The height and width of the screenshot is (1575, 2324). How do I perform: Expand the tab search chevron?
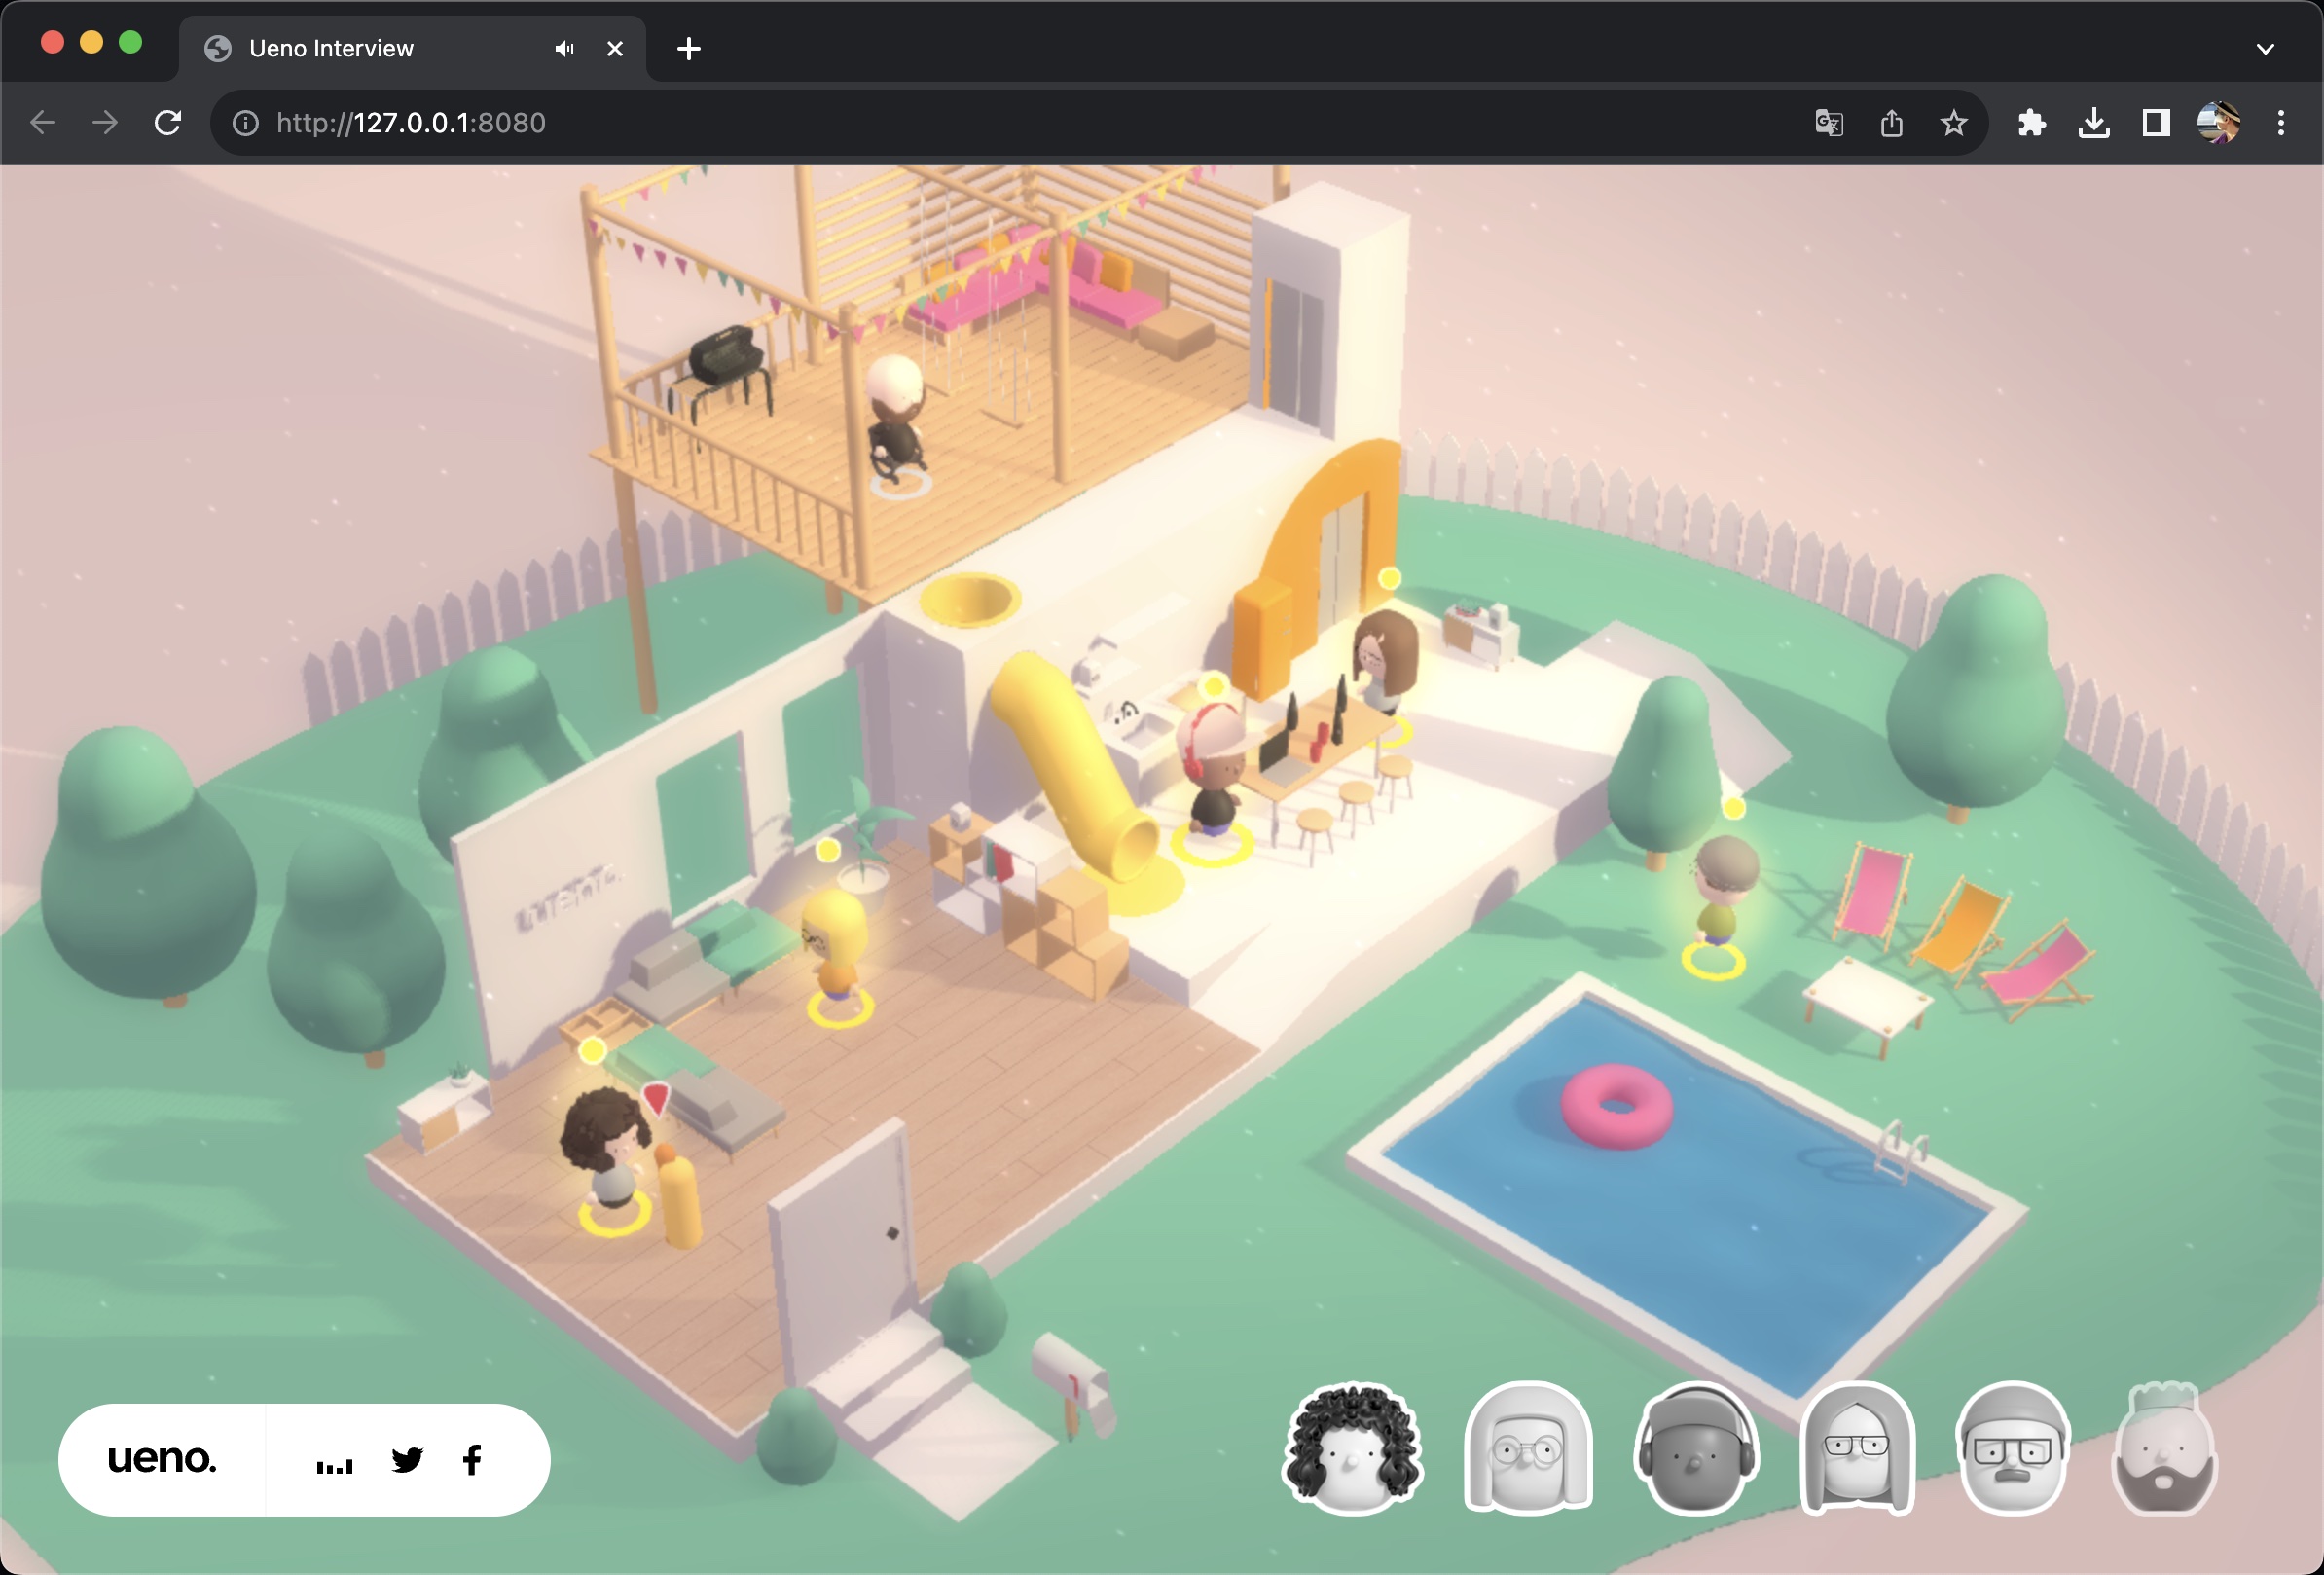pyautogui.click(x=2265, y=48)
